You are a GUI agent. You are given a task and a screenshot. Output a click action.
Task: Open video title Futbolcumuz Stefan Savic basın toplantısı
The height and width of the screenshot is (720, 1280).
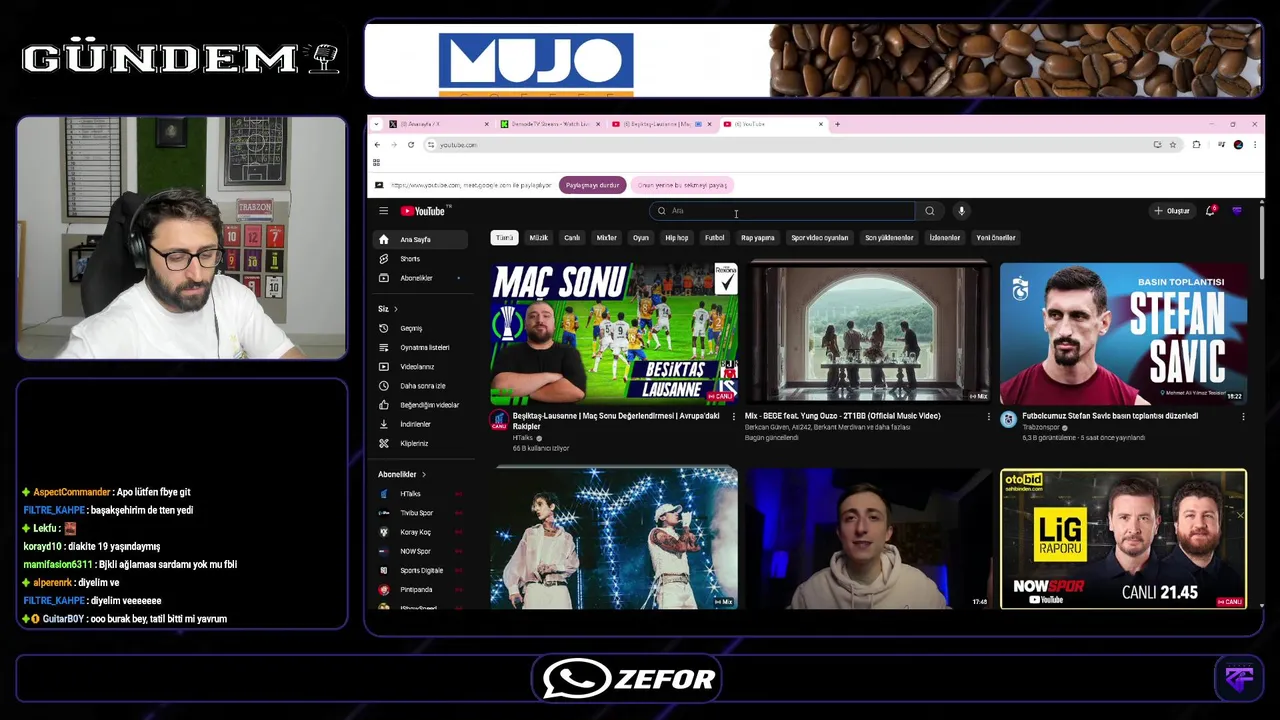(1110, 416)
